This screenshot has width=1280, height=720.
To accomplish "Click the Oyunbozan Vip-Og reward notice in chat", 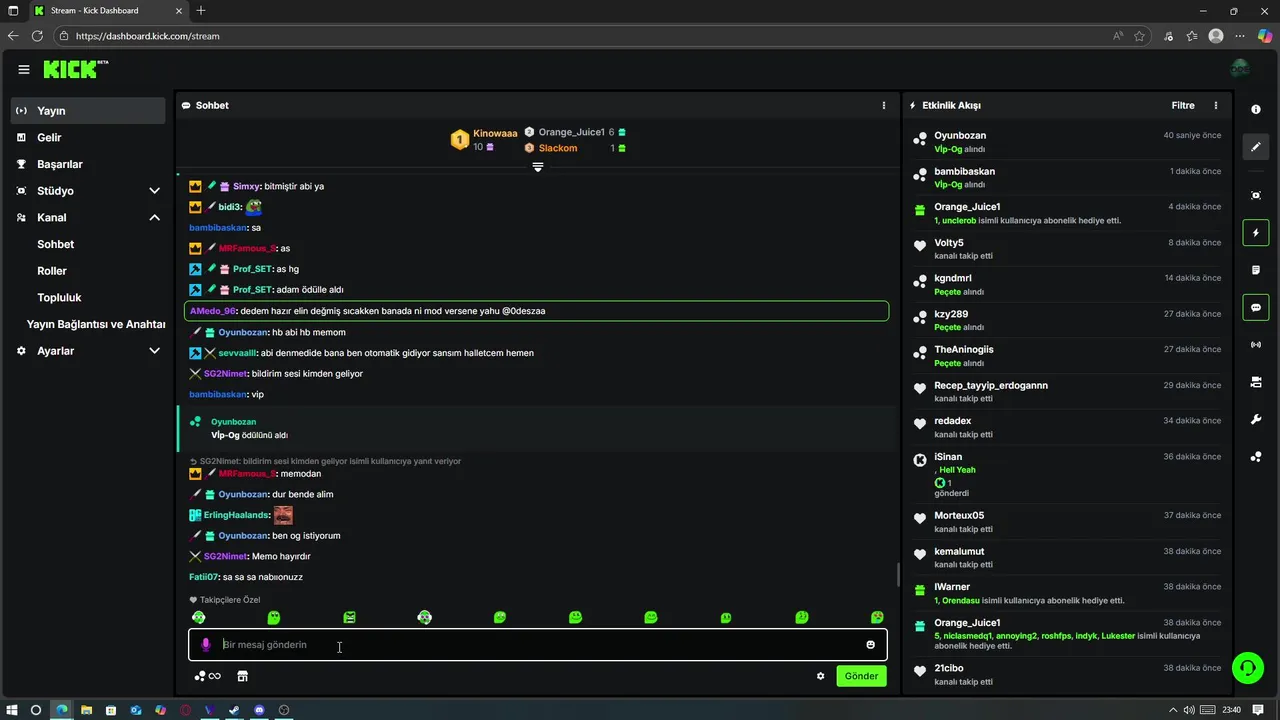I will [x=538, y=428].
